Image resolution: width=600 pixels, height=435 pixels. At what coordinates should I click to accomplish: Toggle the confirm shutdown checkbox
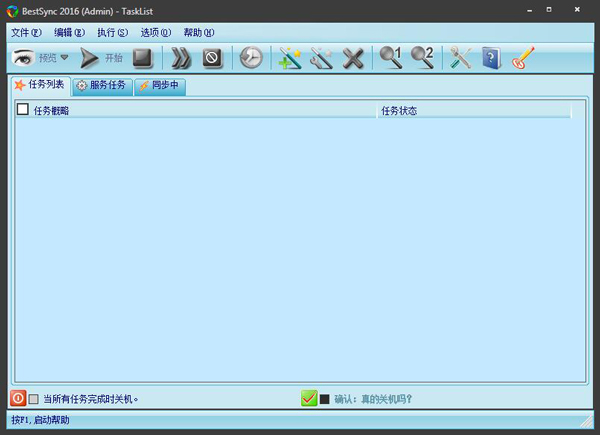click(x=324, y=399)
